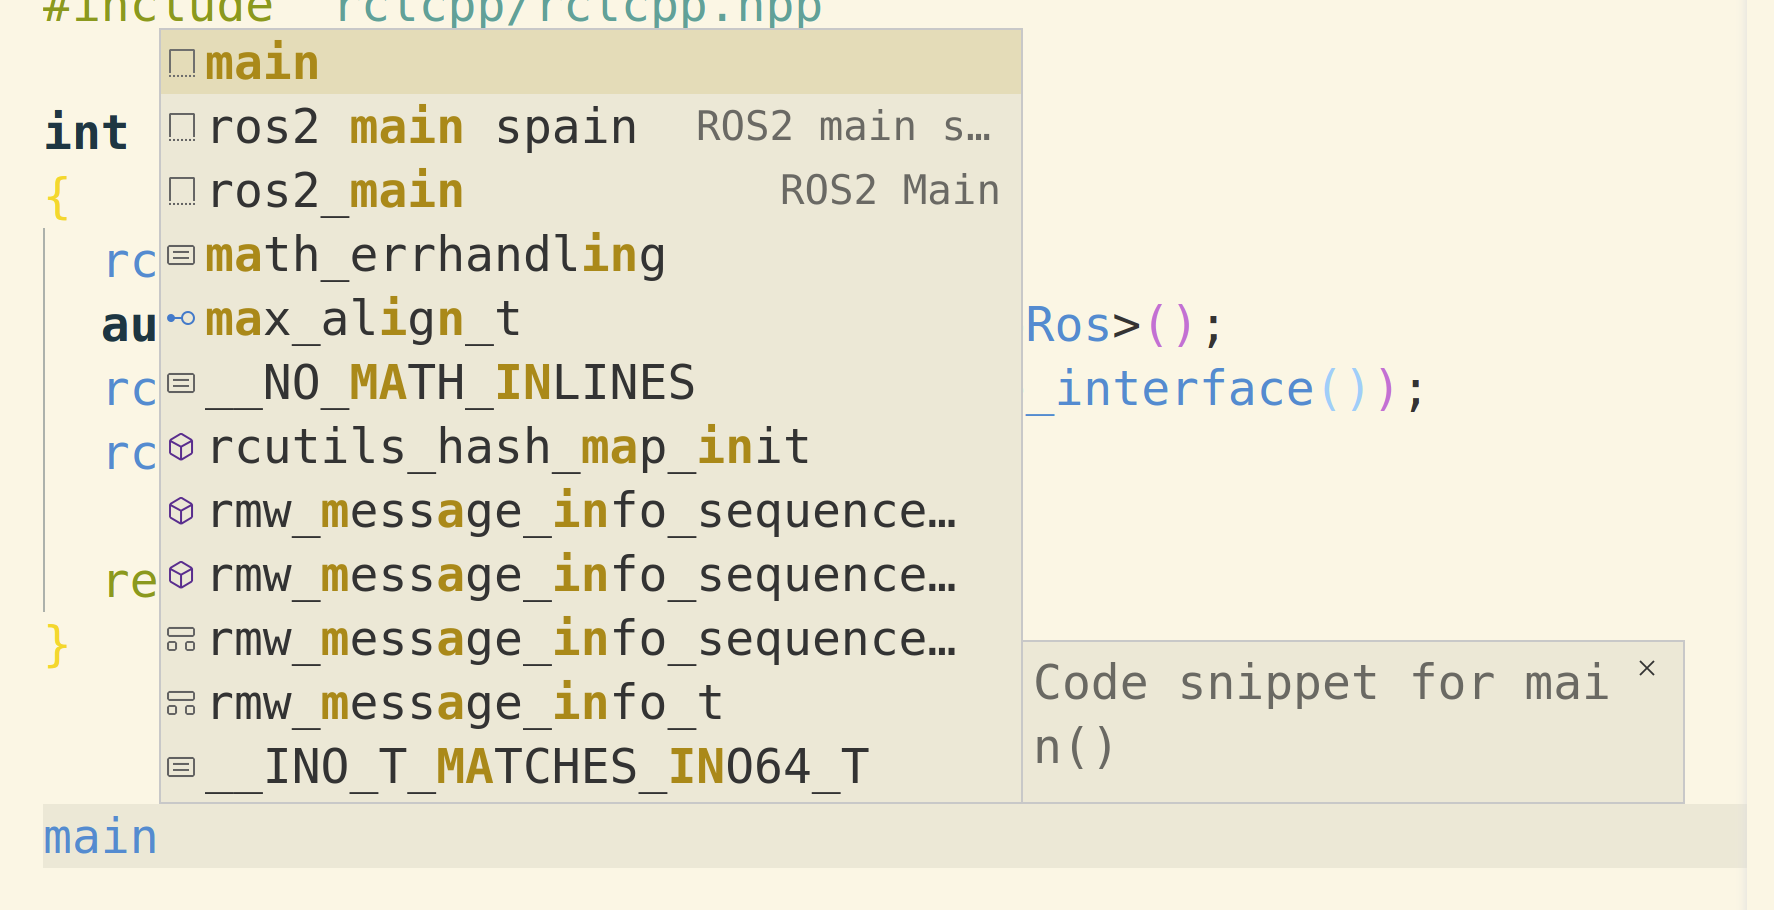Click the 'int' keyword in the code
Image resolution: width=1774 pixels, height=910 pixels.
[86, 132]
